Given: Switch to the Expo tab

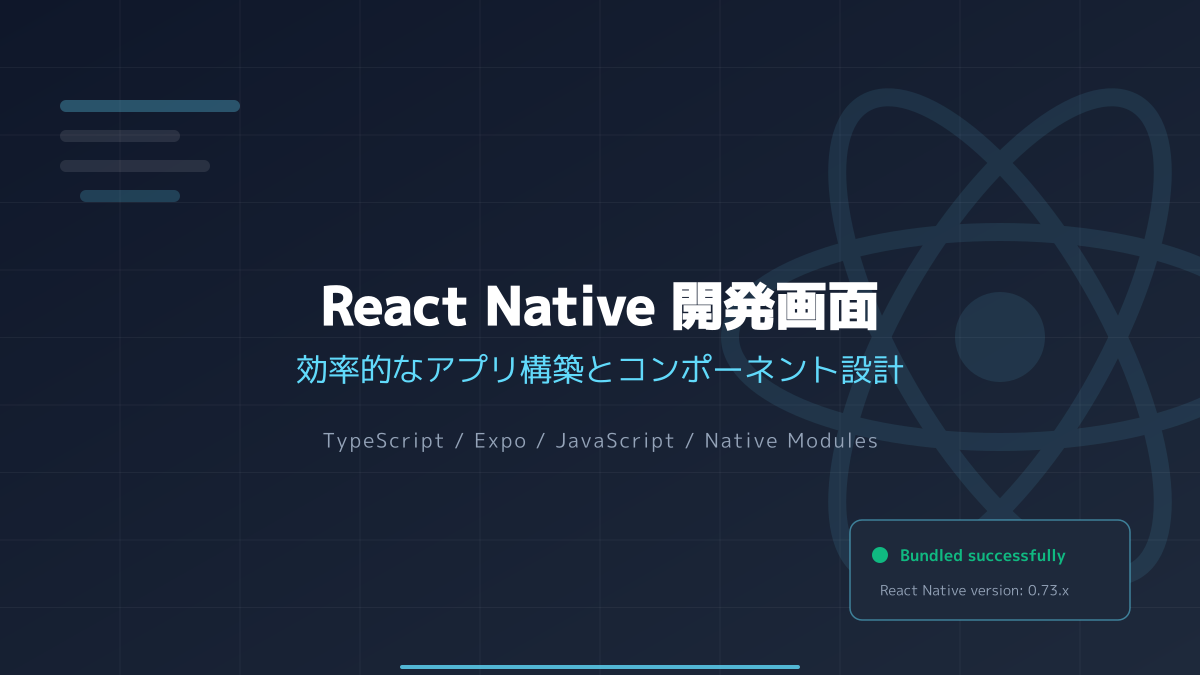Looking at the screenshot, I should (500, 440).
